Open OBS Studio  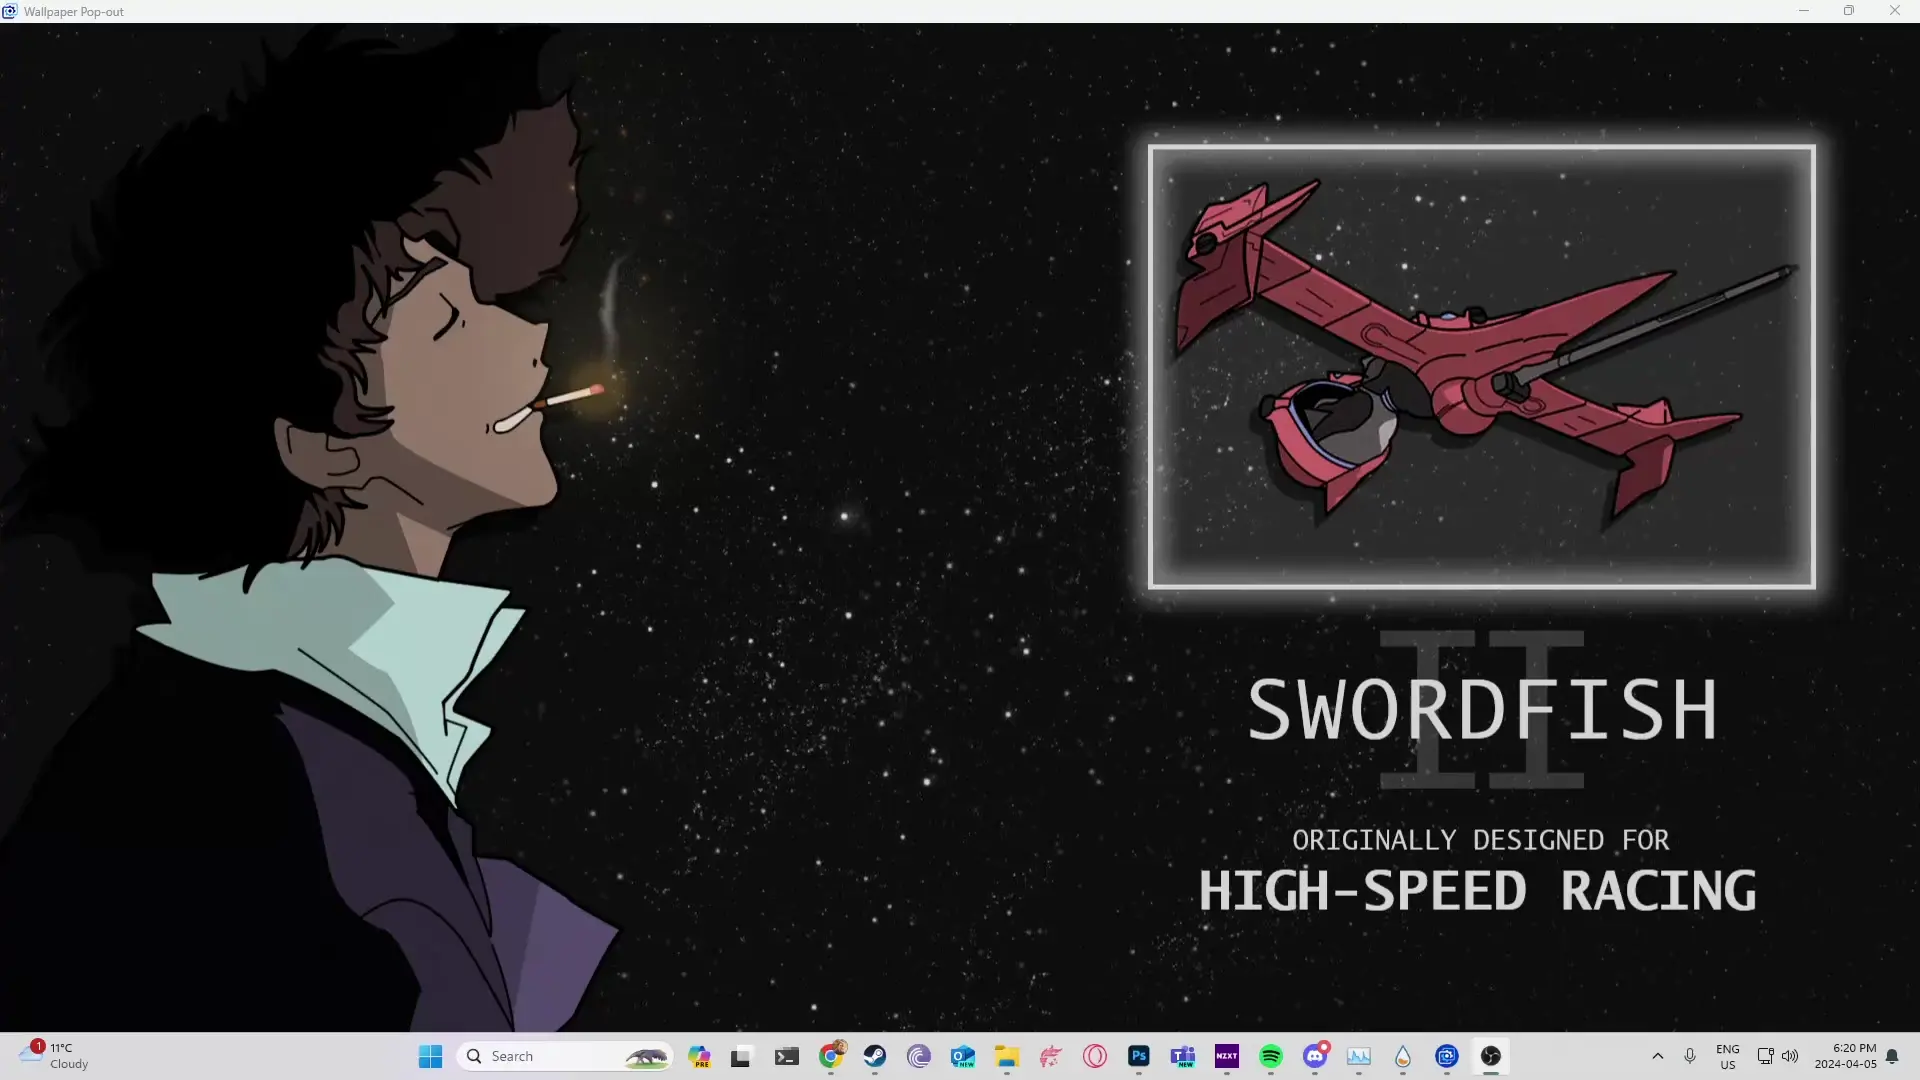[1491, 1057]
